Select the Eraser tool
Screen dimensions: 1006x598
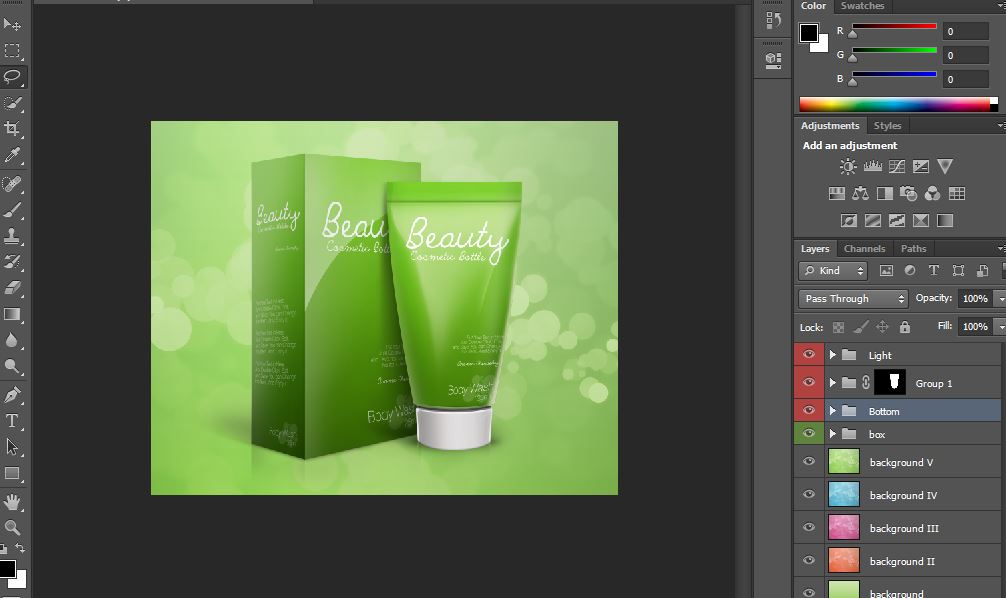click(13, 288)
